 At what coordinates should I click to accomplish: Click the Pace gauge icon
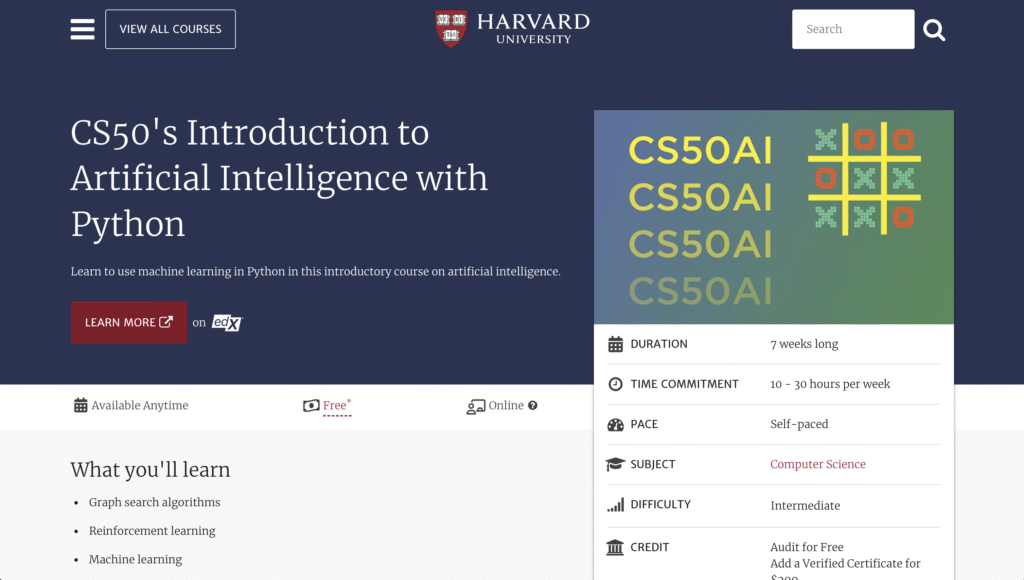(615, 424)
